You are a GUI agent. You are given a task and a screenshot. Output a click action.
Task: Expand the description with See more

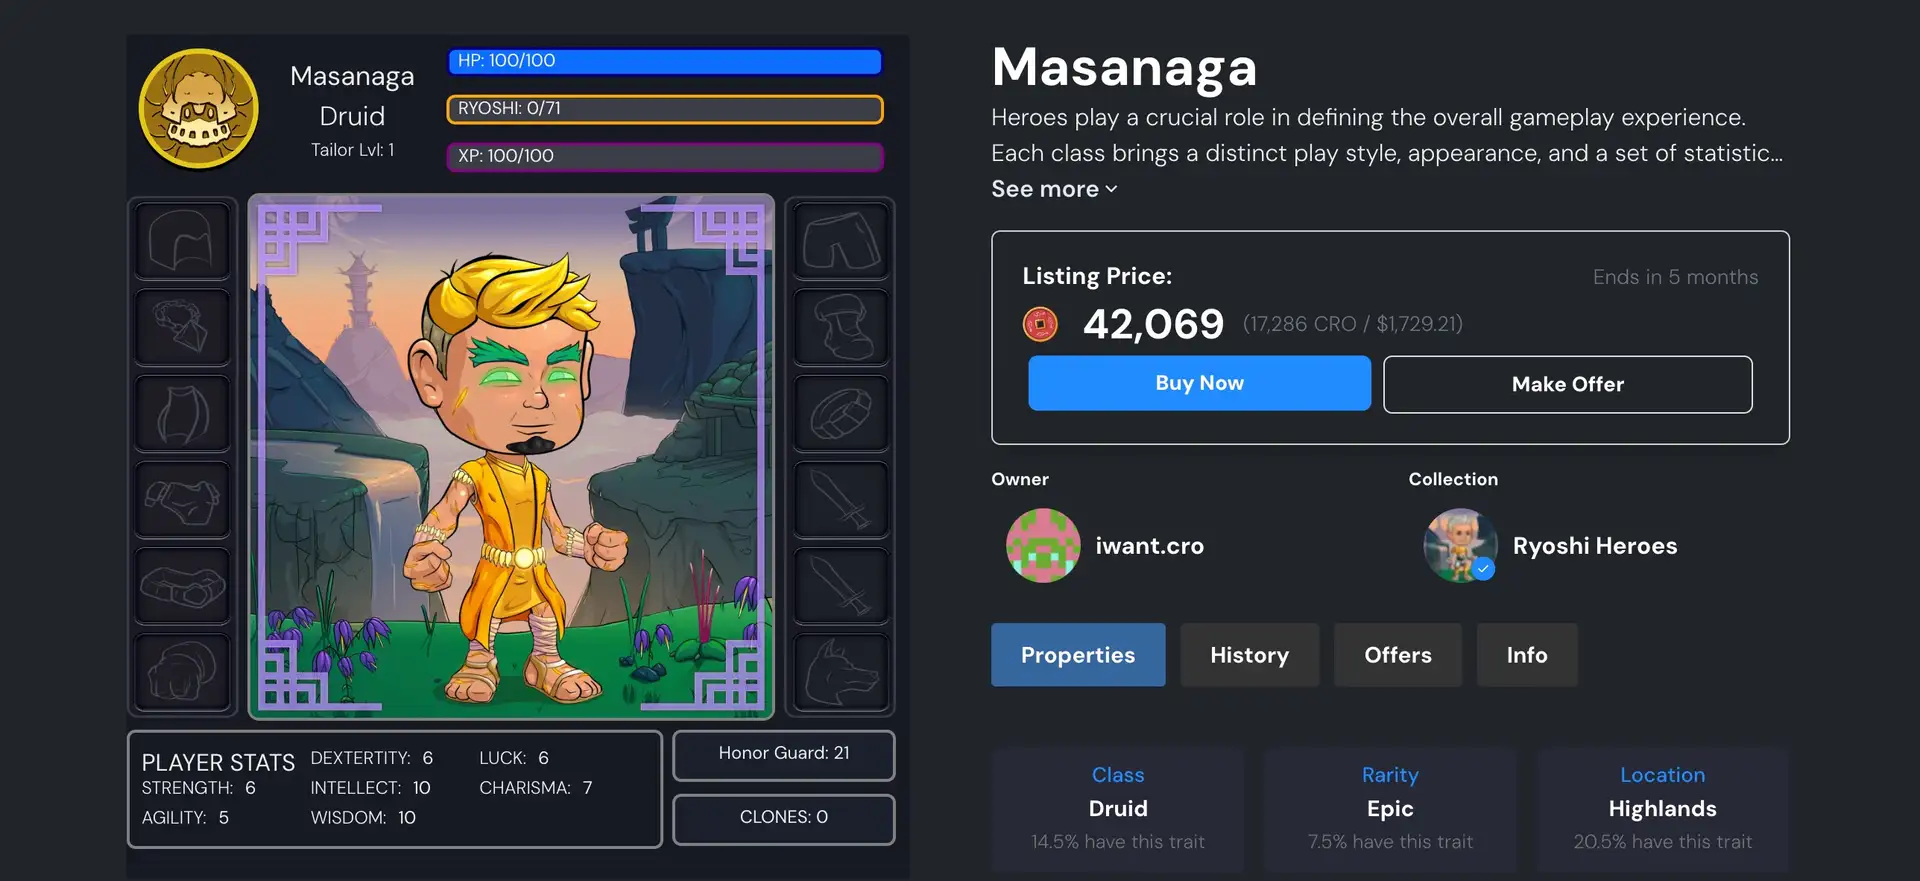click(x=1054, y=189)
